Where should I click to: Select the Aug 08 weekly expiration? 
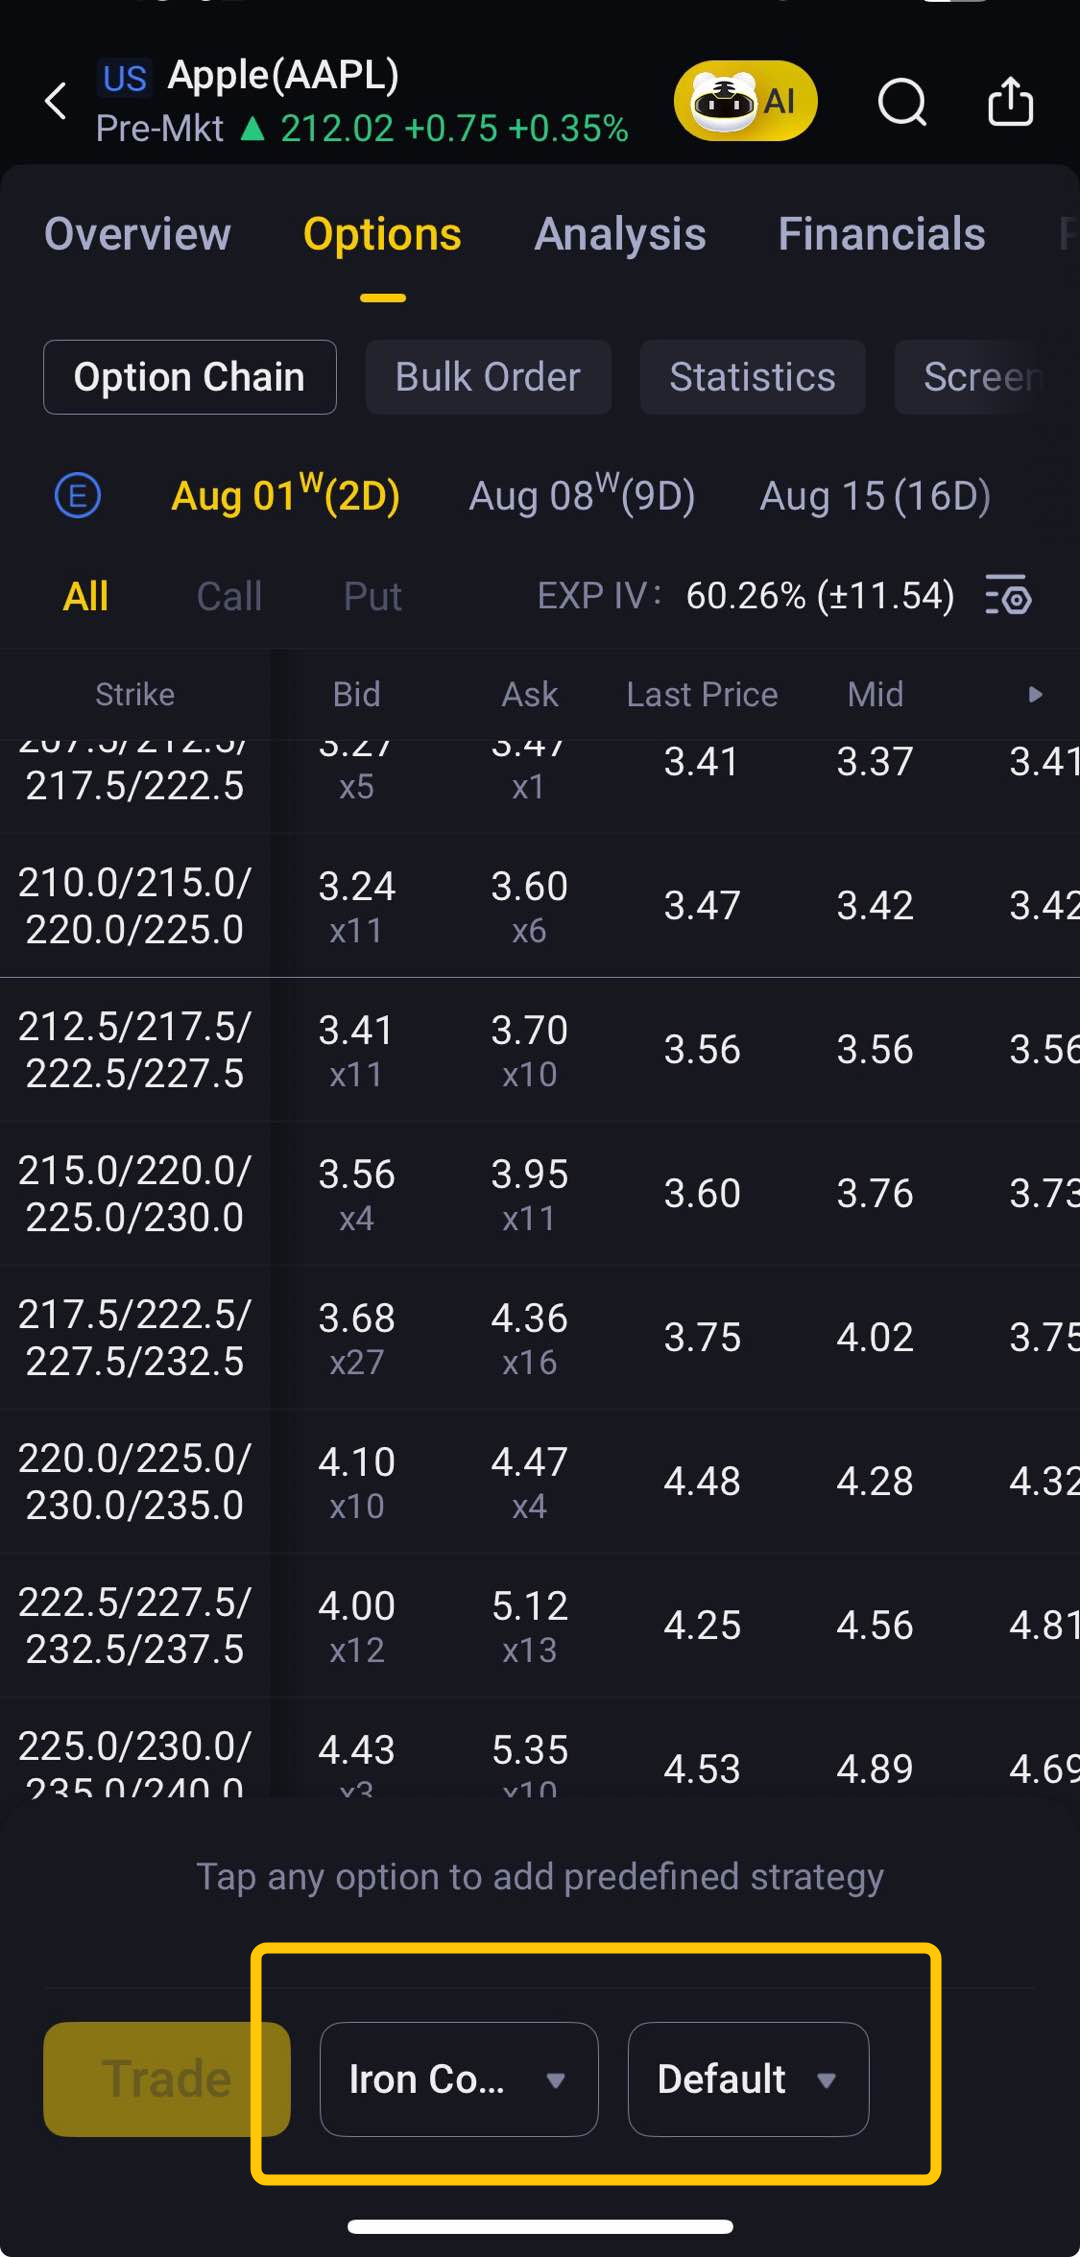click(582, 495)
